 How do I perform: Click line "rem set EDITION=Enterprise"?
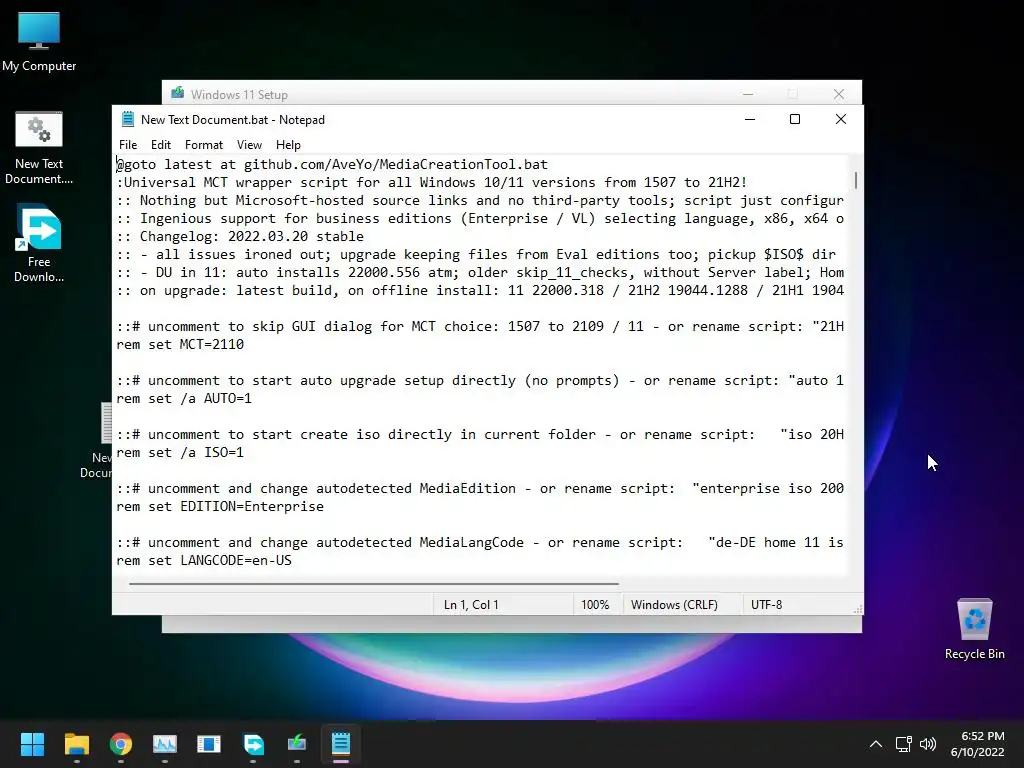pyautogui.click(x=220, y=507)
